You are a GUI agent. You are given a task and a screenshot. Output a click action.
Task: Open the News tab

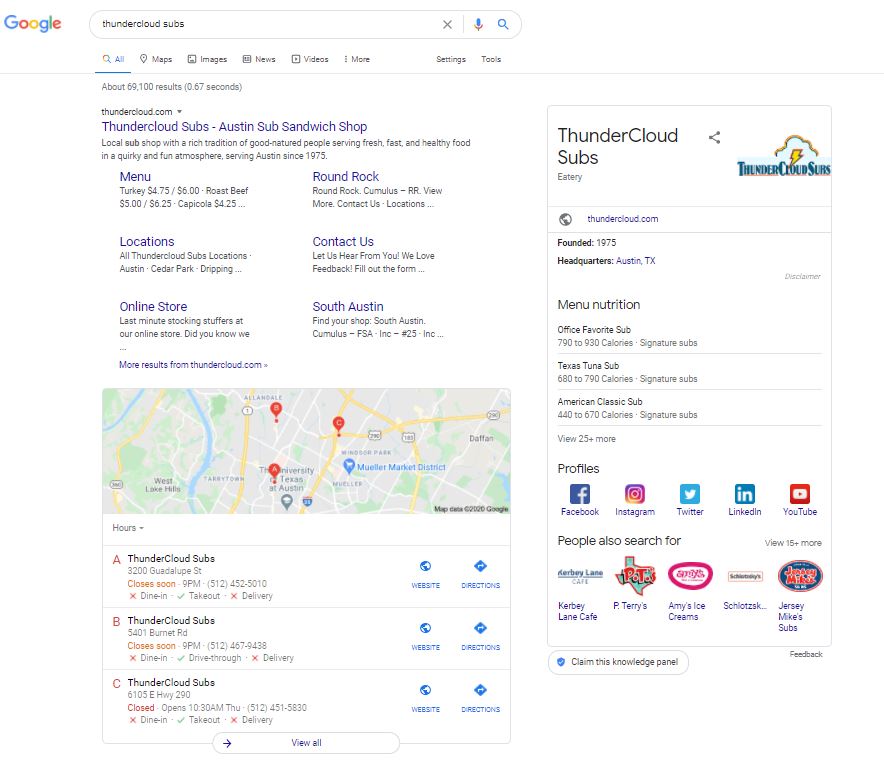point(259,59)
